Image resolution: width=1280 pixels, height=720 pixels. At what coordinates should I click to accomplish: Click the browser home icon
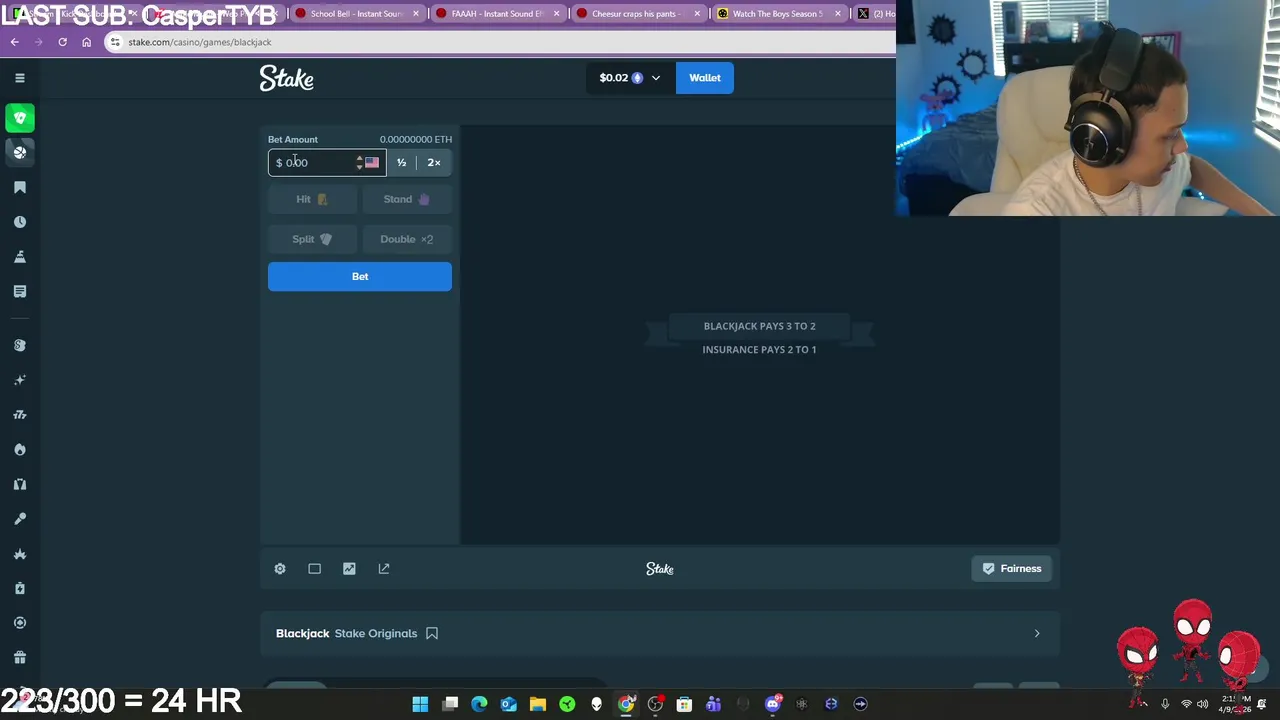86,42
